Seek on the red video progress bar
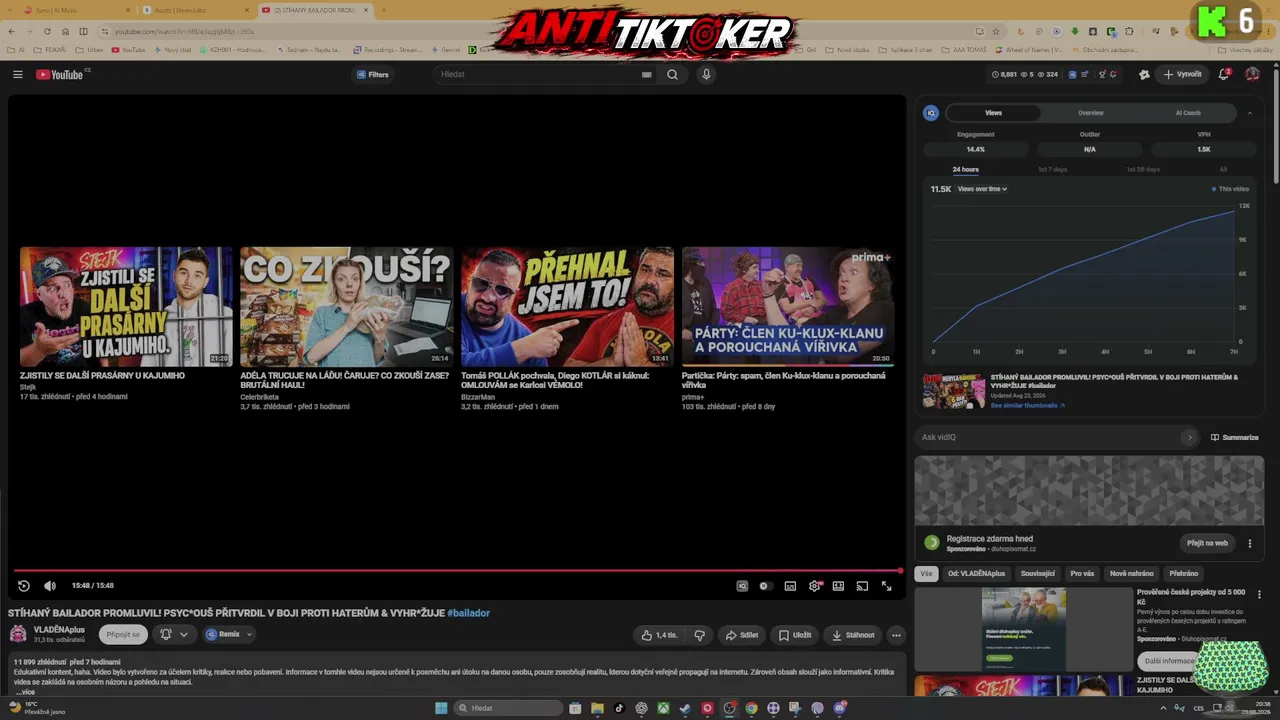 pyautogui.click(x=456, y=571)
